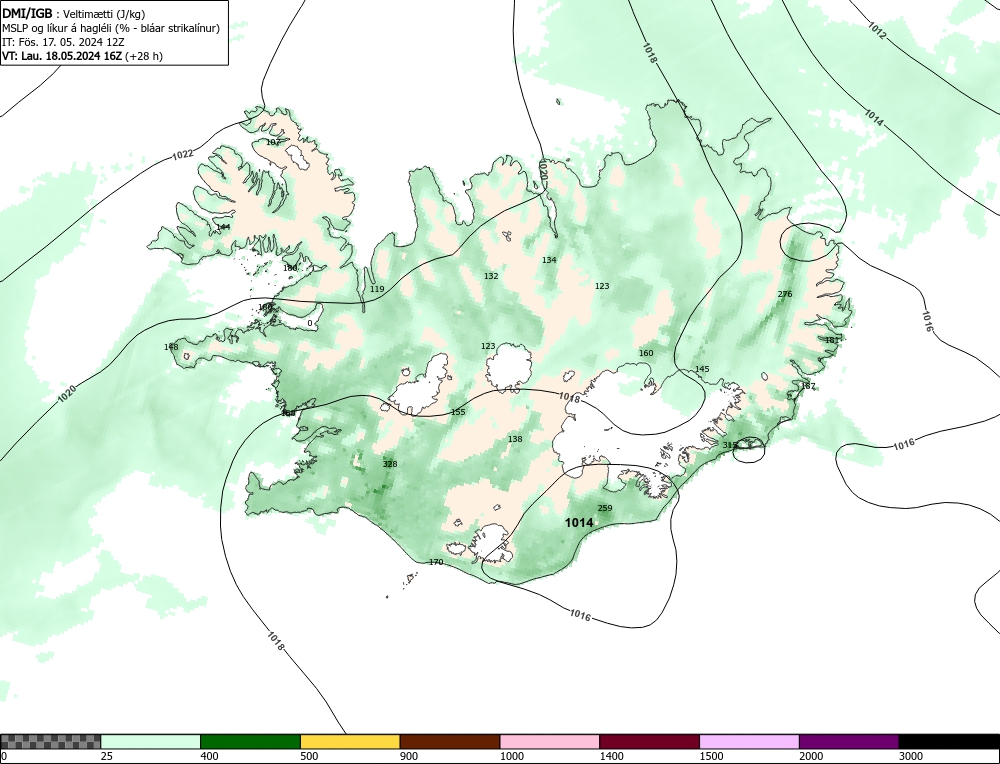
Task: Click the map value 107
Action: click(x=273, y=142)
